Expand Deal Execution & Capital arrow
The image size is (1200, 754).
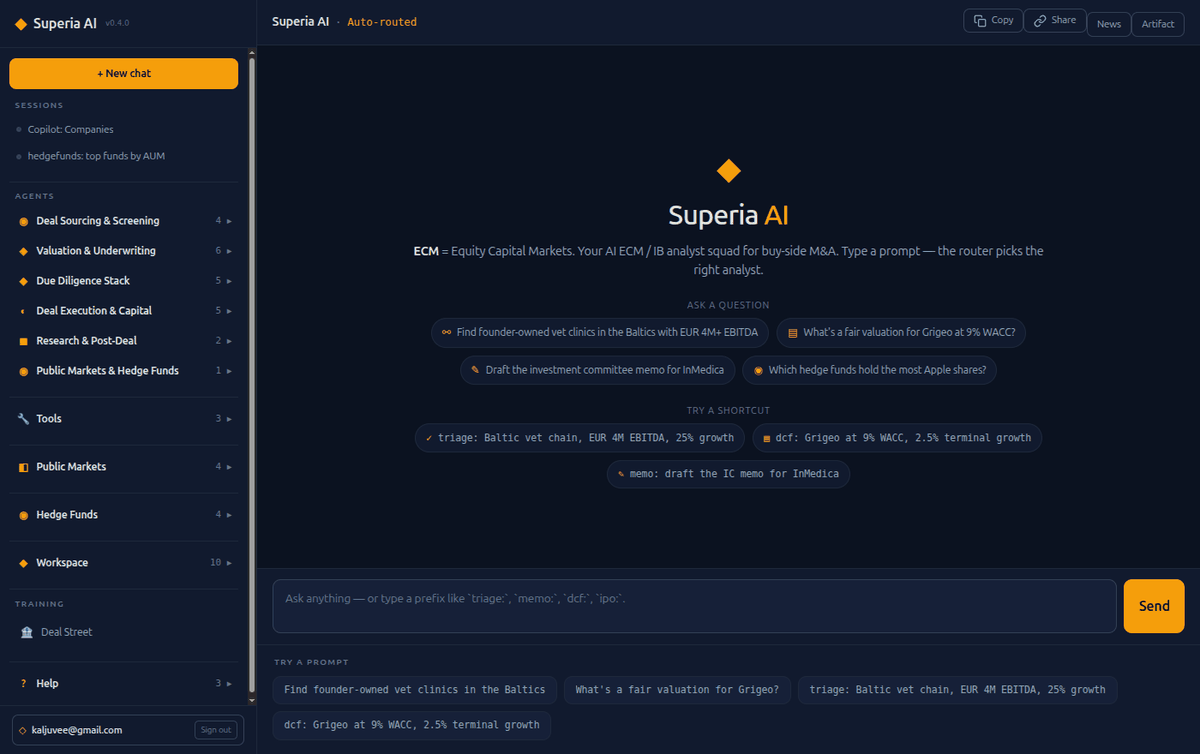click(x=229, y=311)
